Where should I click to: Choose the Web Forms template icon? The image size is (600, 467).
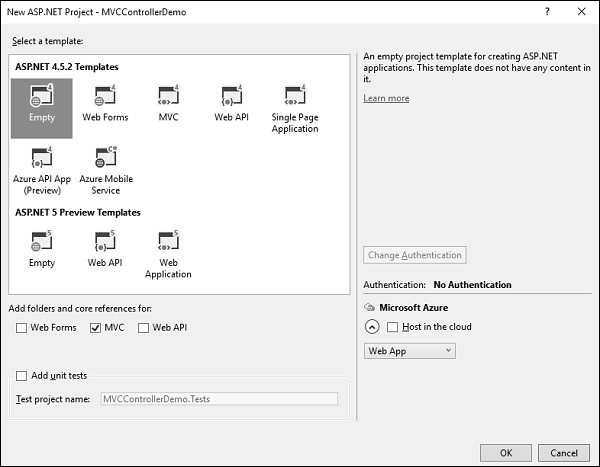[x=105, y=103]
